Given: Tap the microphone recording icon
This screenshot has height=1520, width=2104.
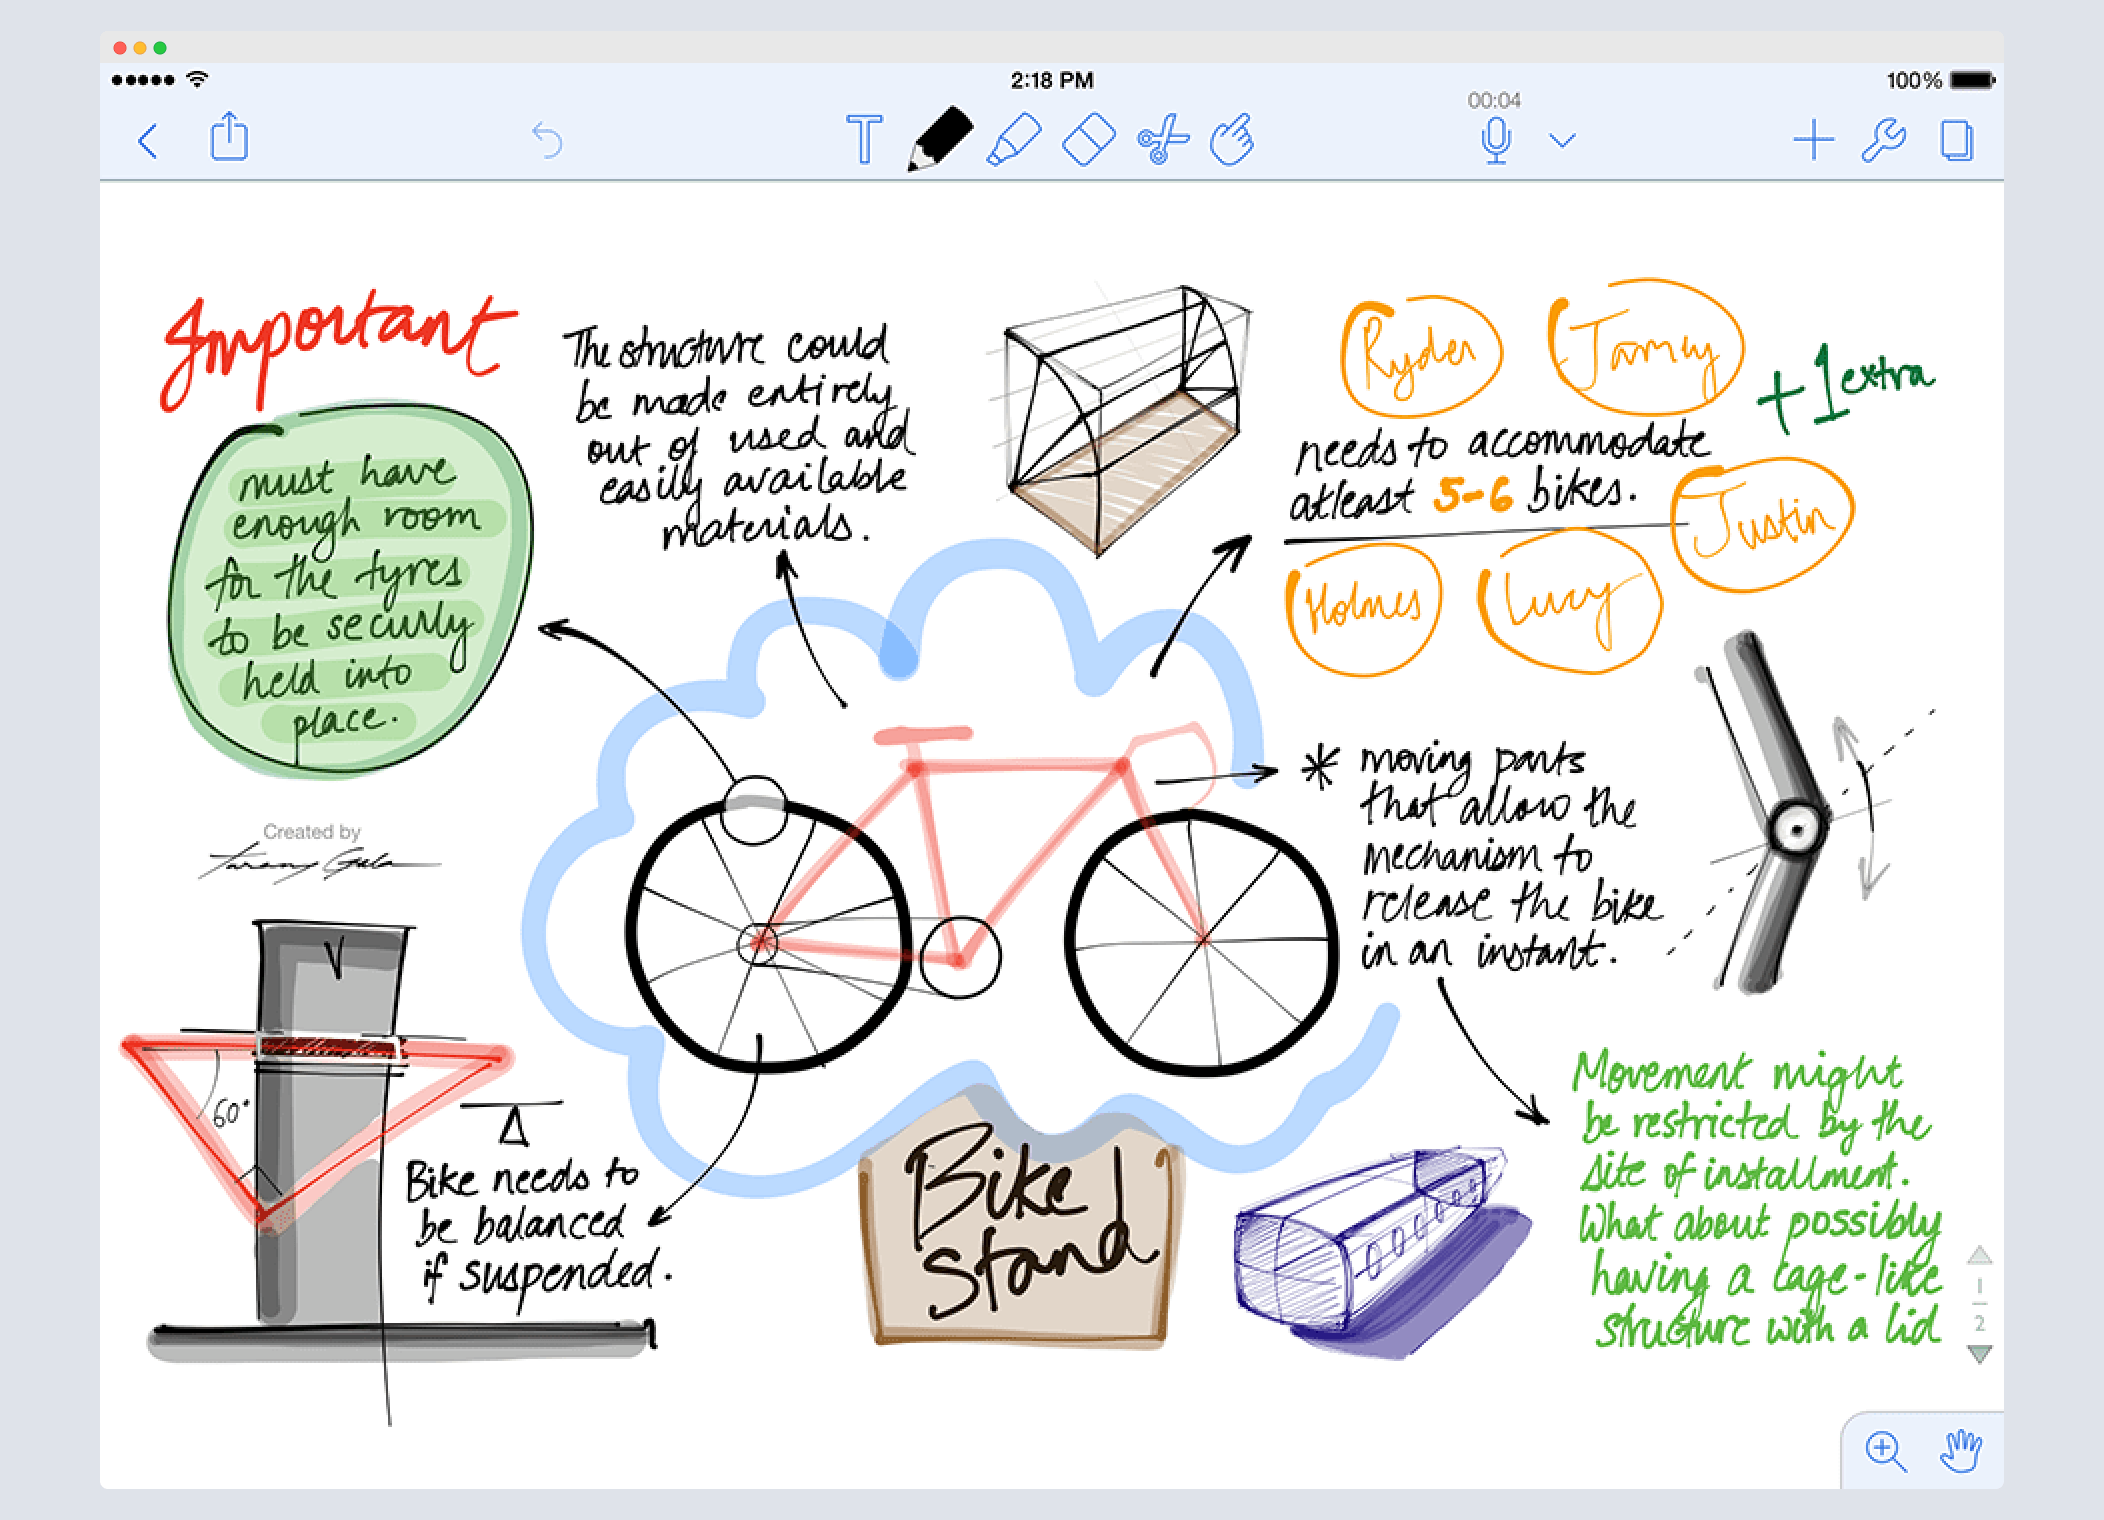Looking at the screenshot, I should pos(1496,139).
